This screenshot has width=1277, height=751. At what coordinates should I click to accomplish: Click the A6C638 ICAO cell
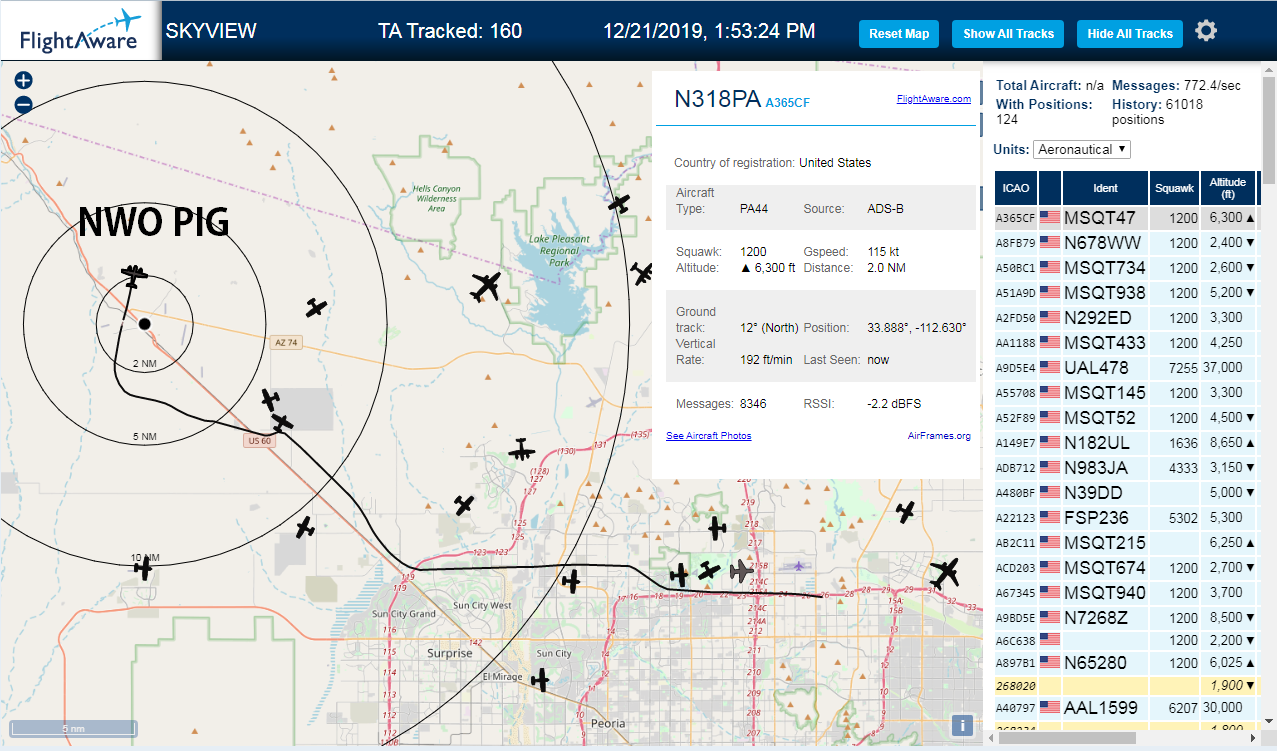click(1015, 639)
